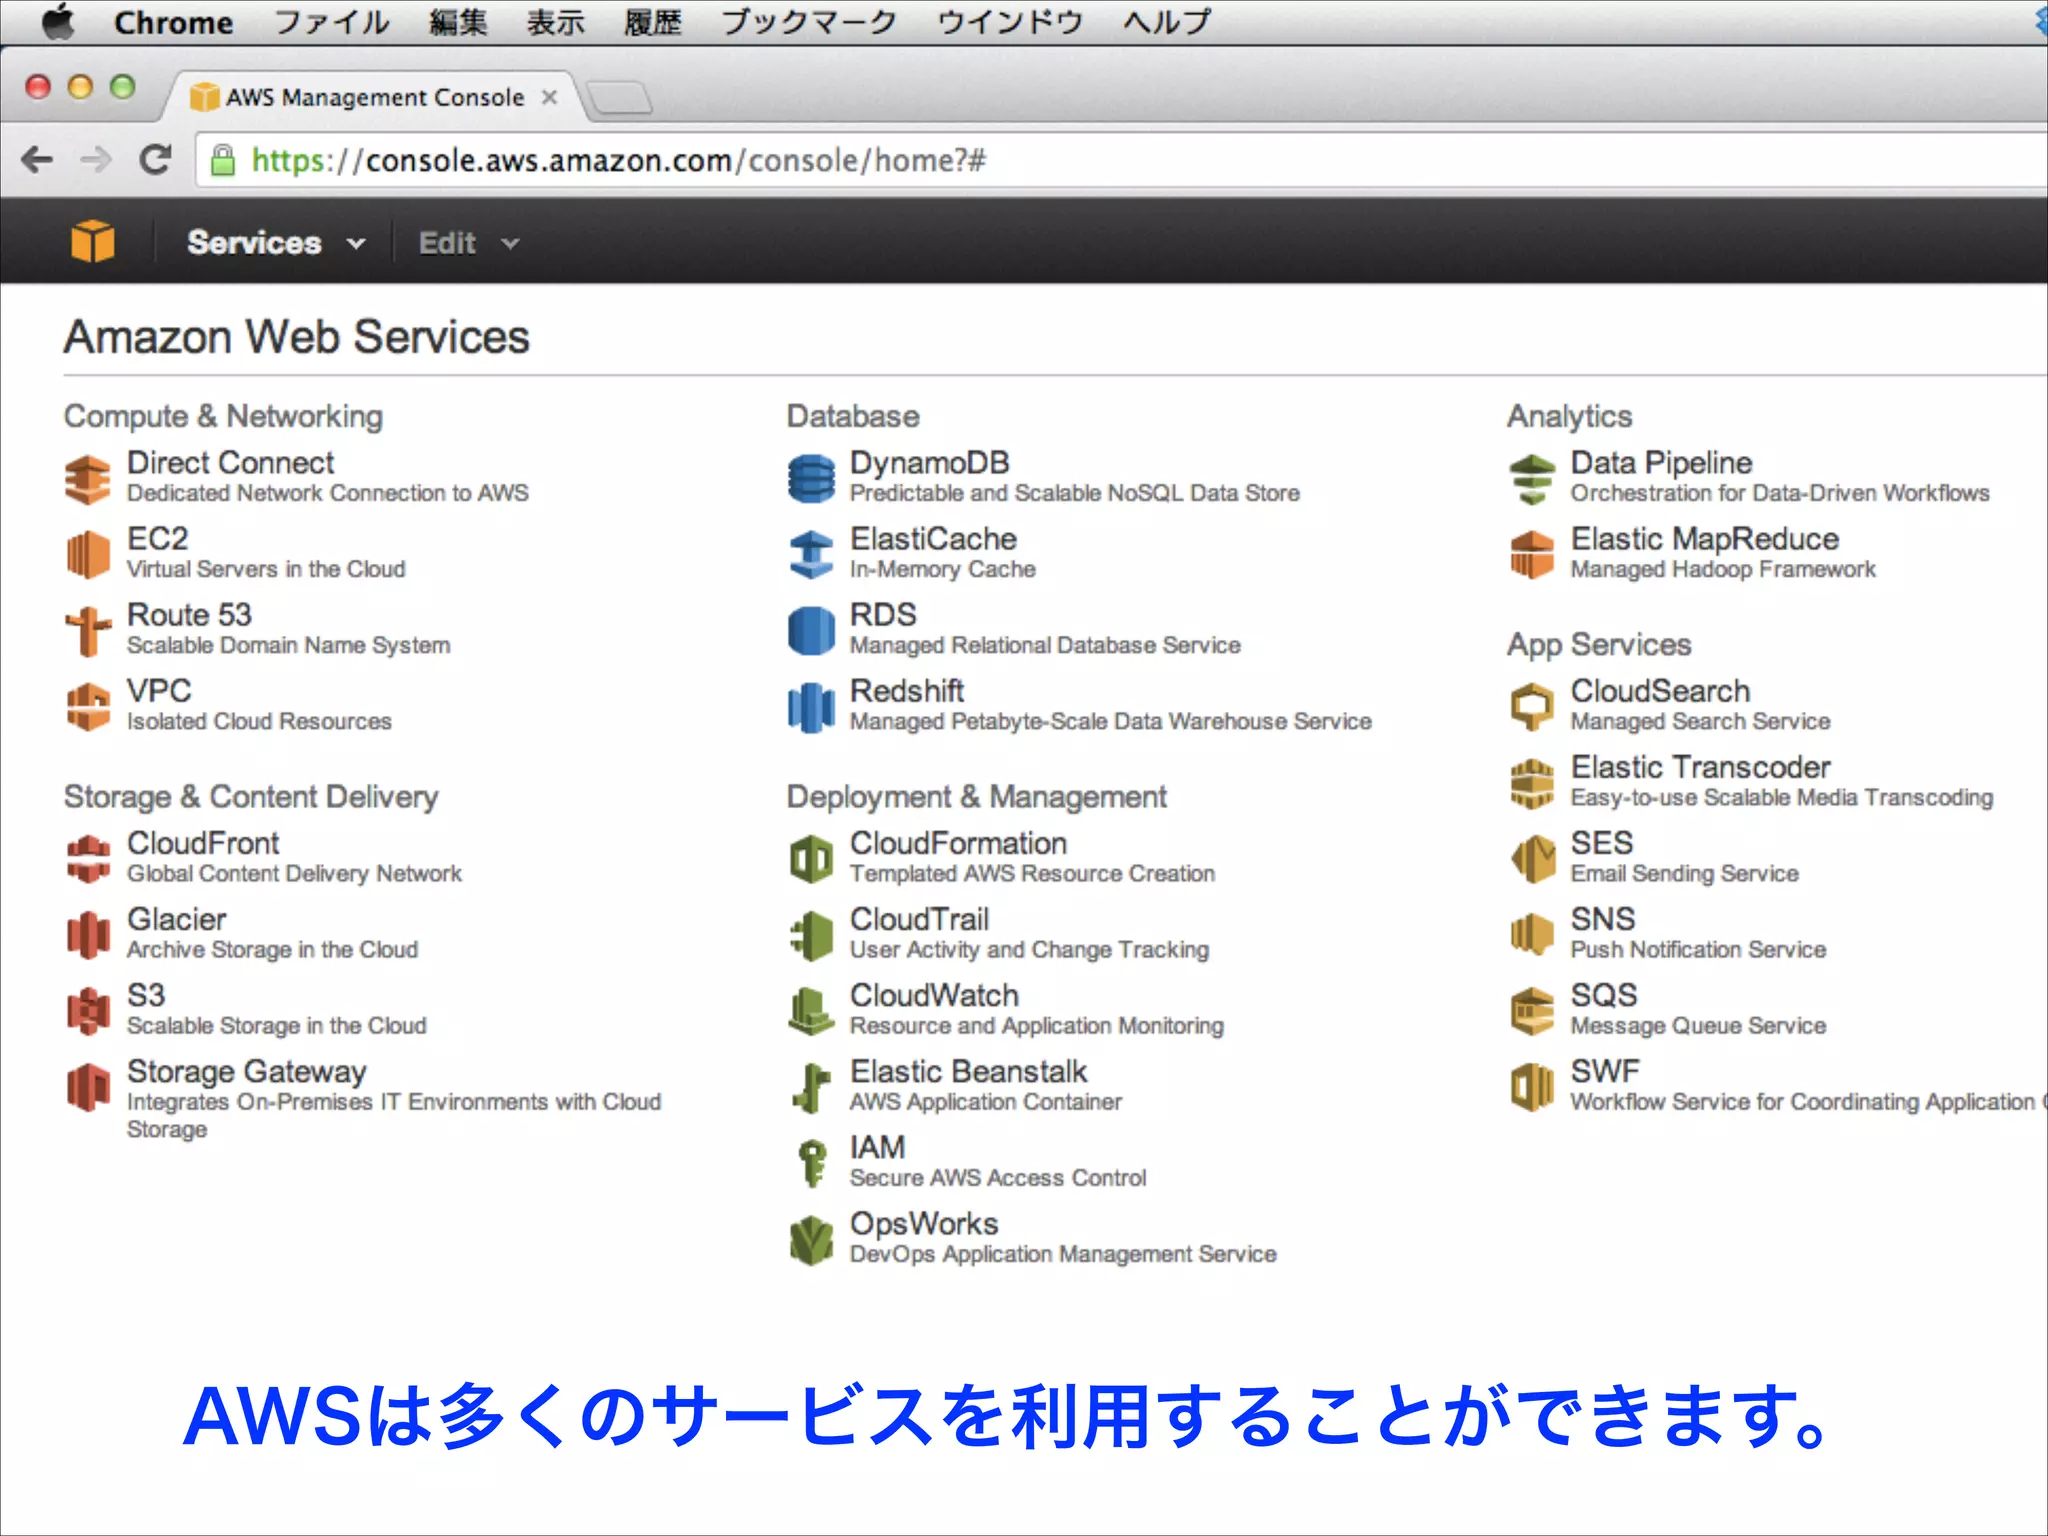
Task: Click the SQS queue icon
Action: click(x=1532, y=1011)
